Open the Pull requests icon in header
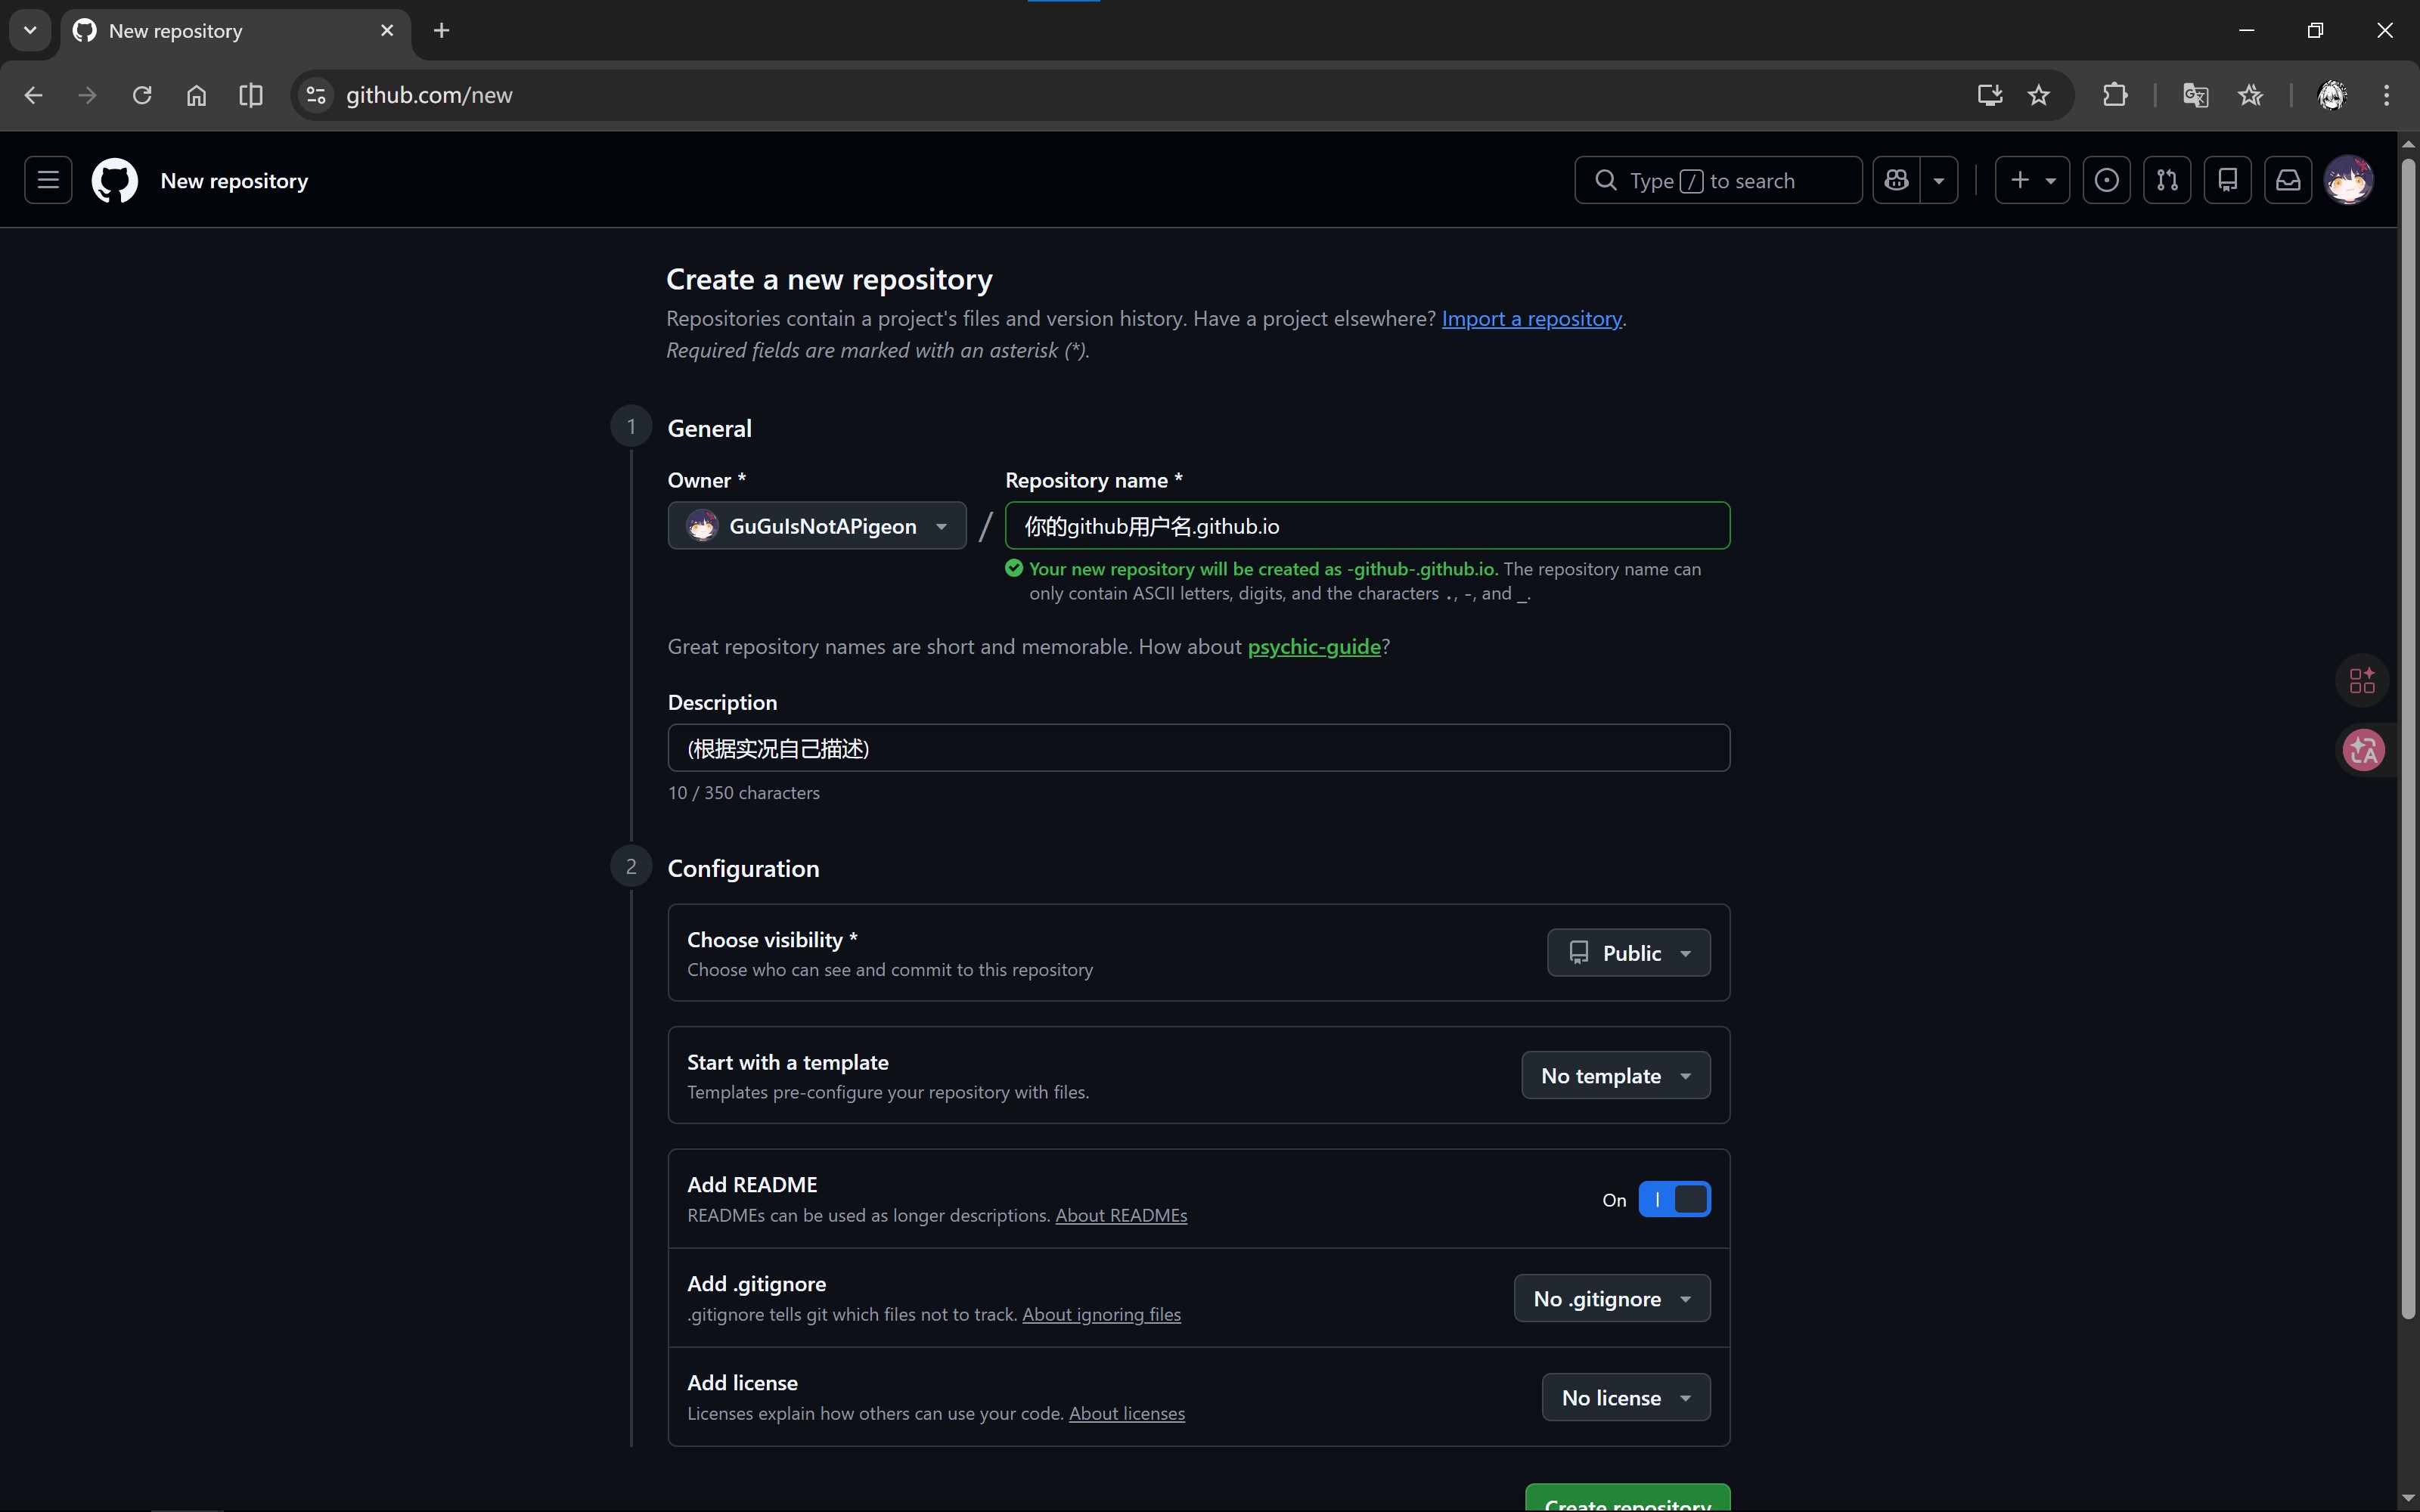The width and height of the screenshot is (2420, 1512). coord(2167,180)
